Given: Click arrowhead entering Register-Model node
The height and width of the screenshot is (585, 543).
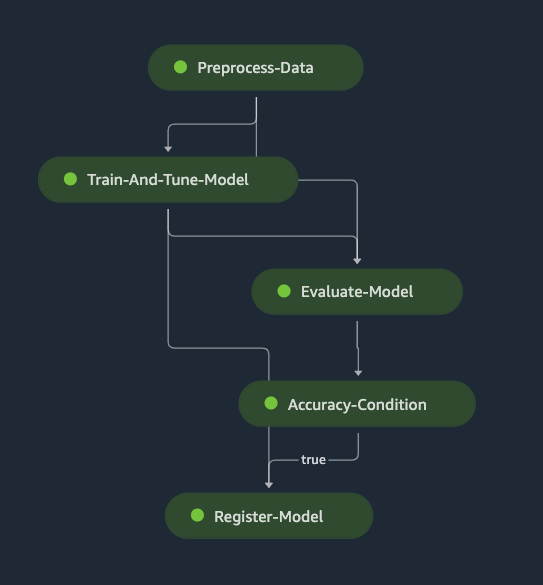Looking at the screenshot, I should pos(269,485).
